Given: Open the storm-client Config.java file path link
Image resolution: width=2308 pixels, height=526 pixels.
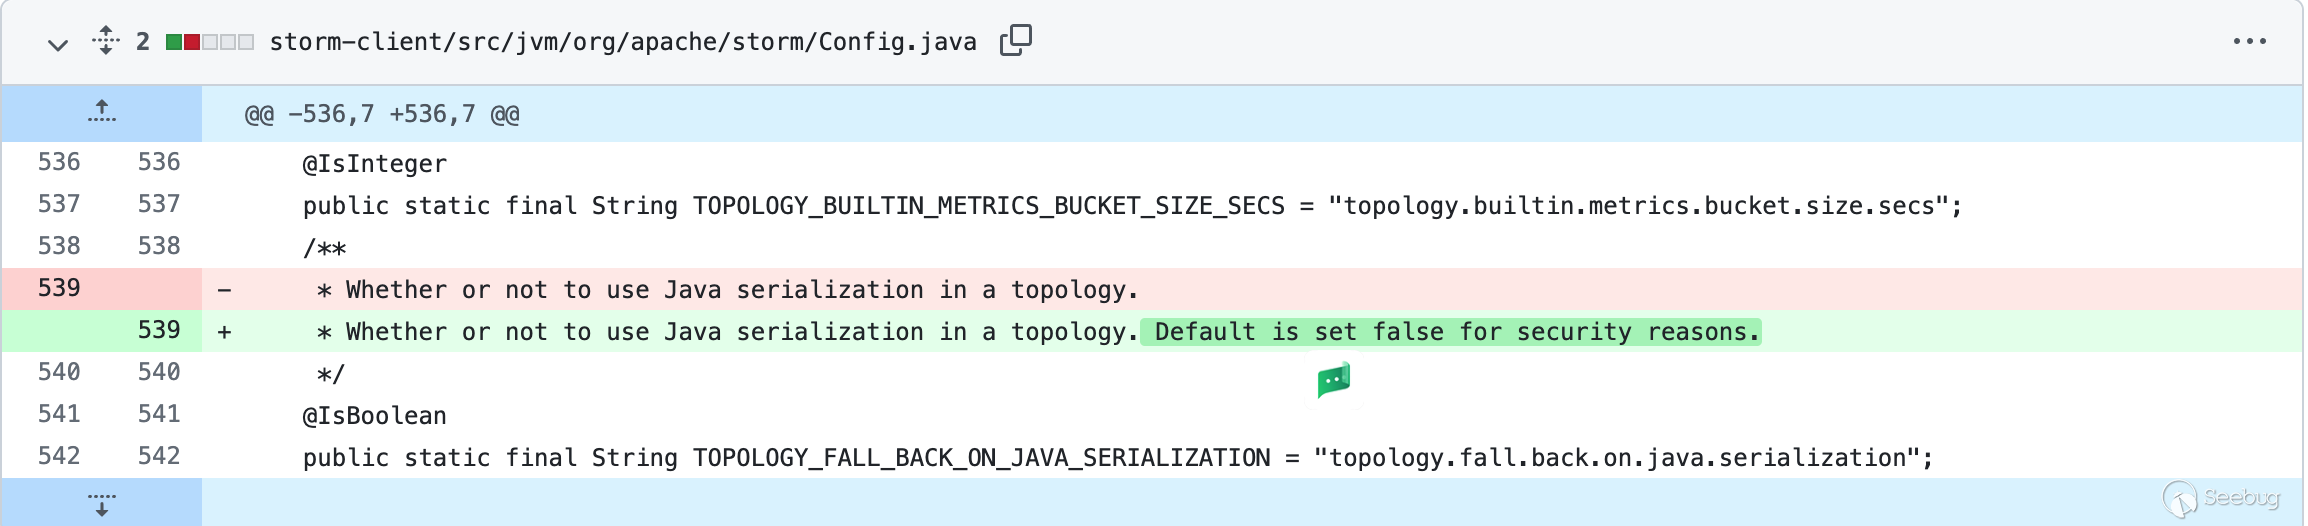Looking at the screenshot, I should (x=622, y=42).
